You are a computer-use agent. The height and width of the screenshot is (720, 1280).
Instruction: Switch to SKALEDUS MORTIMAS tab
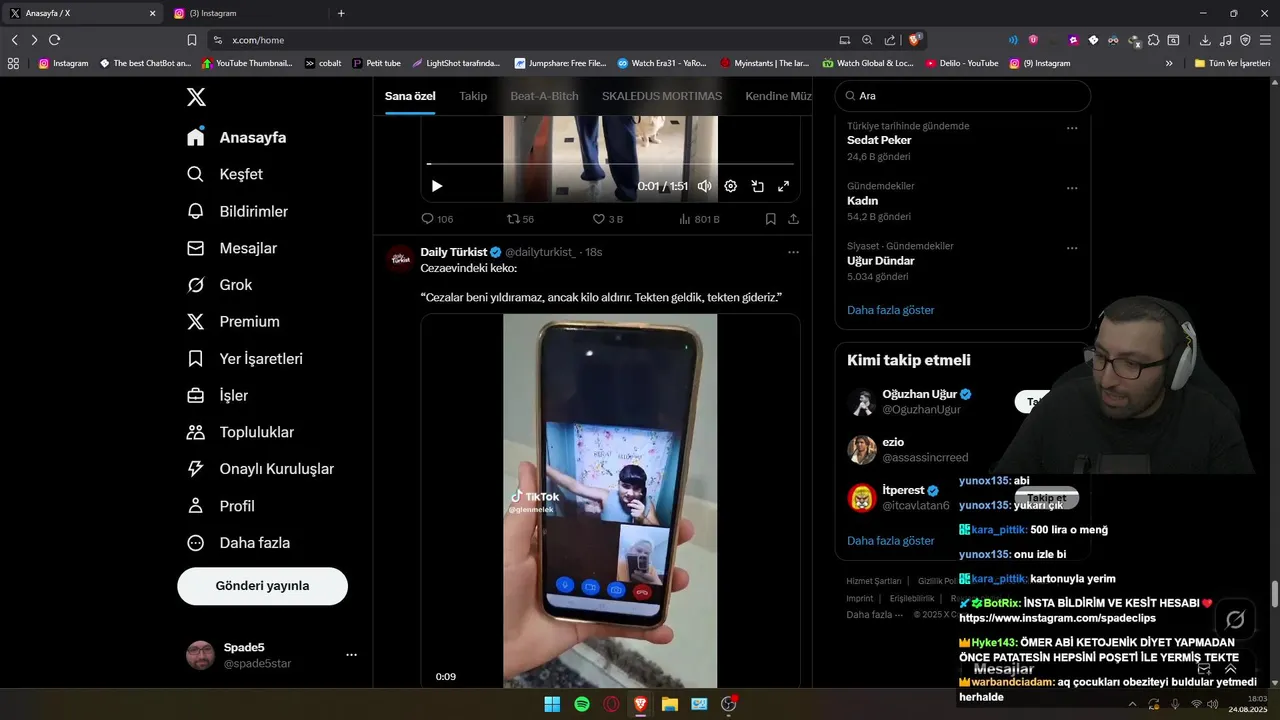(662, 96)
